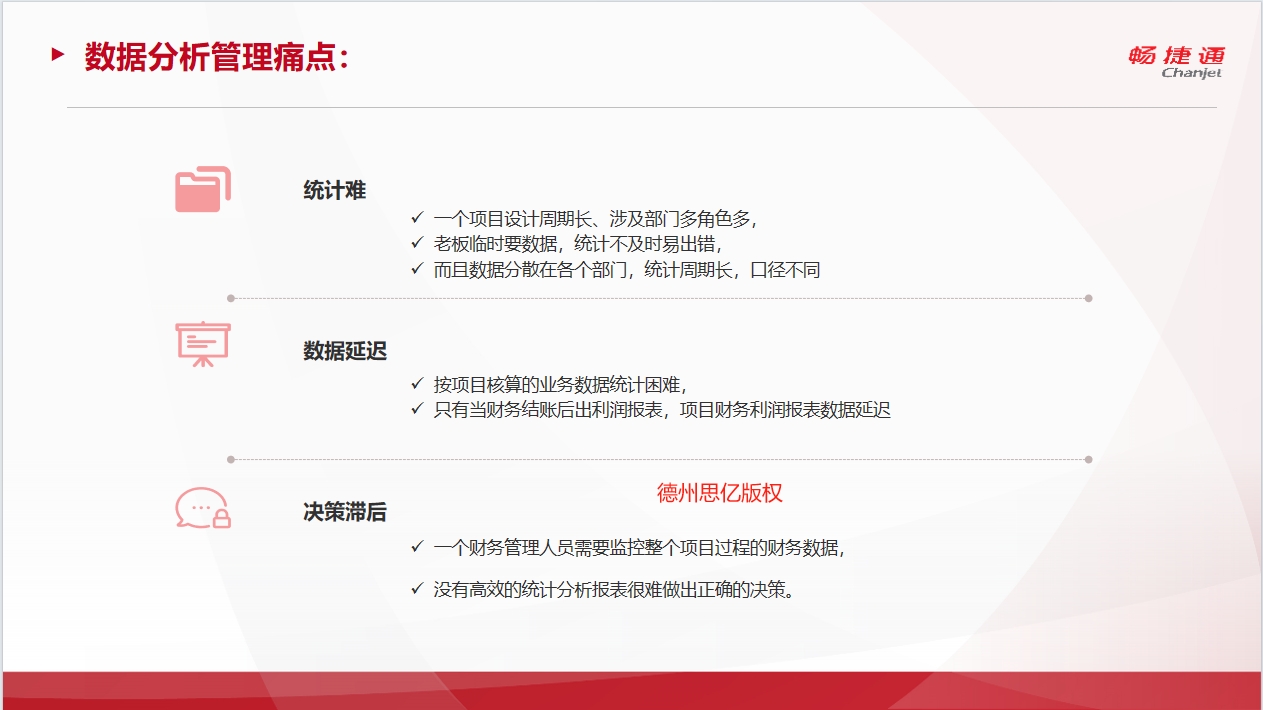
Task: Click the chat bubble lock icon beside 决策滞后
Action: (x=203, y=508)
